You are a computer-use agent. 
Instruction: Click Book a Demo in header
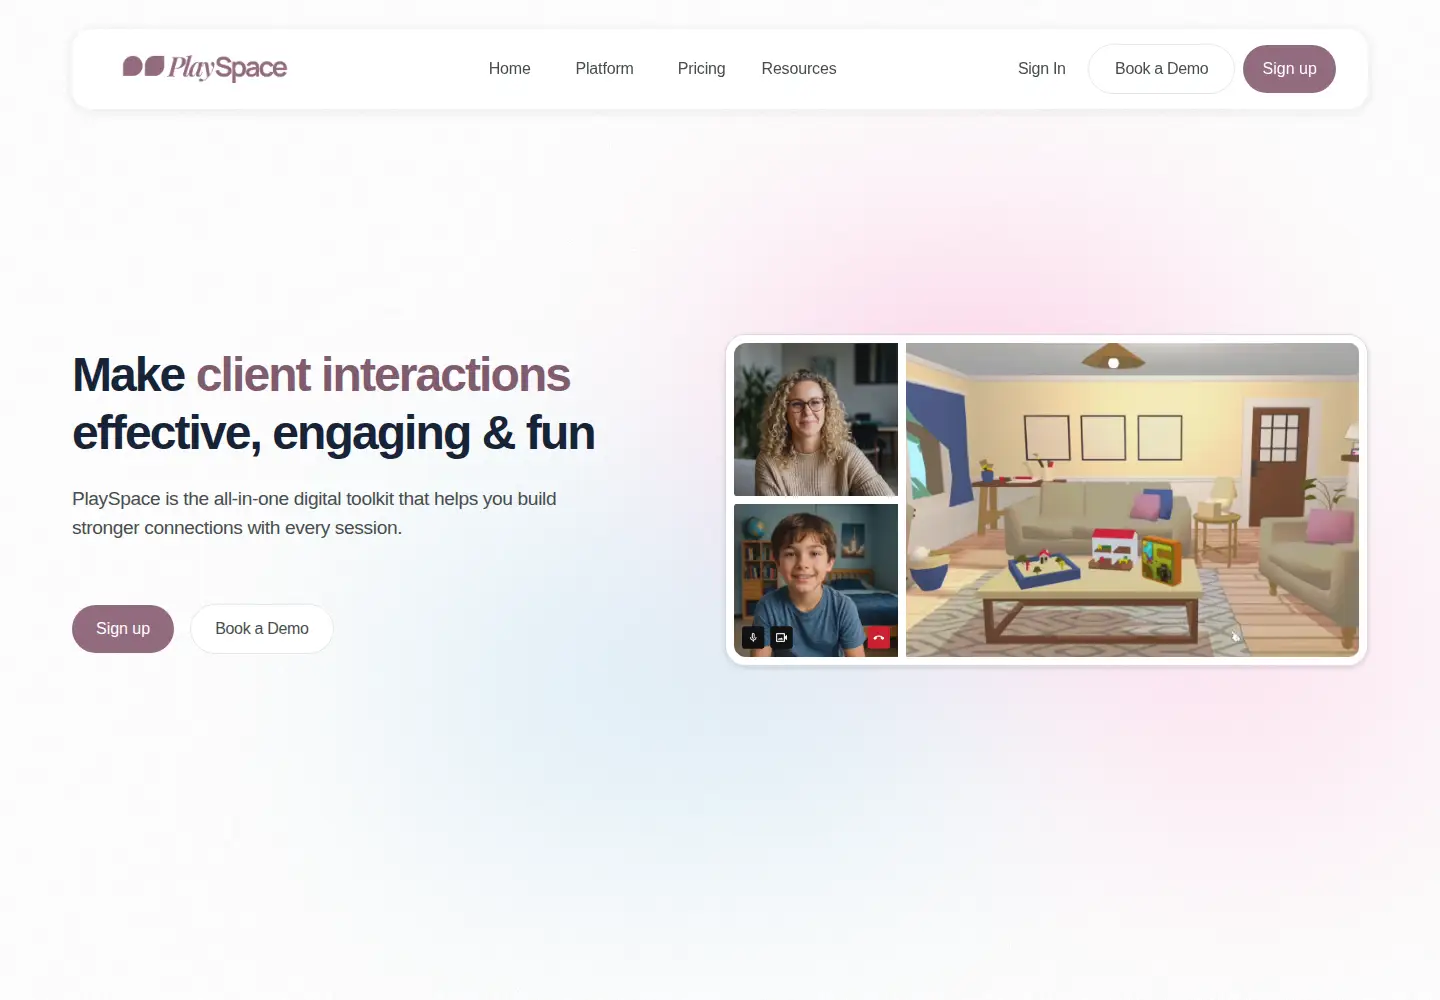1161,69
